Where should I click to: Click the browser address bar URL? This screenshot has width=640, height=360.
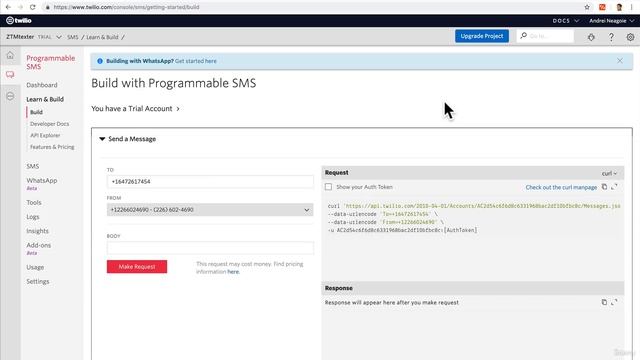[x=127, y=7]
